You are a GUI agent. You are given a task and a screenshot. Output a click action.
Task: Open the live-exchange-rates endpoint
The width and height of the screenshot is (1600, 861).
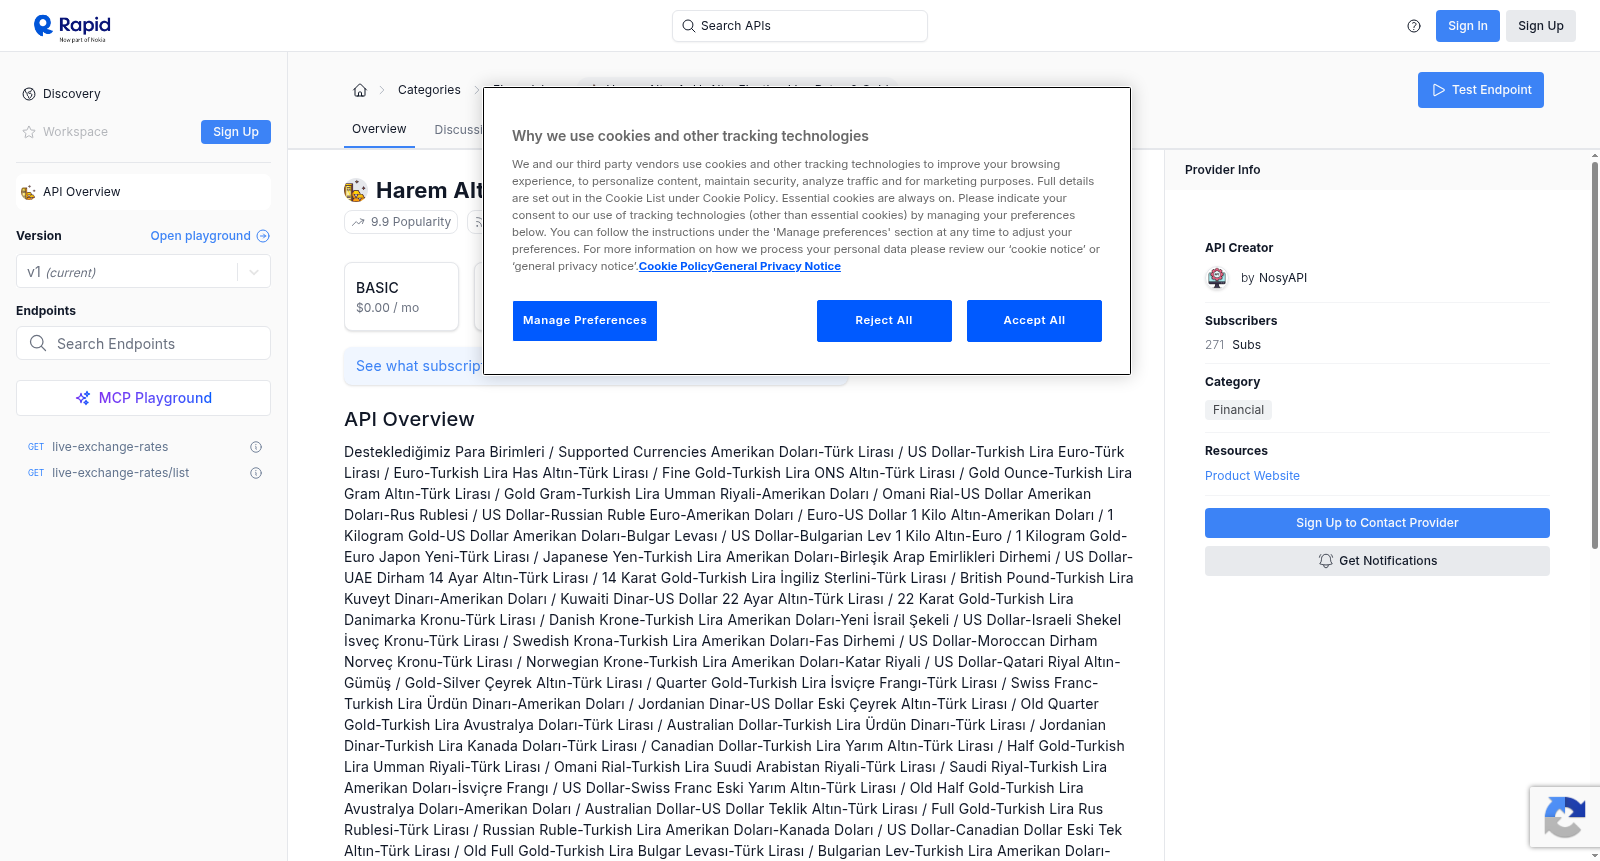point(110,447)
